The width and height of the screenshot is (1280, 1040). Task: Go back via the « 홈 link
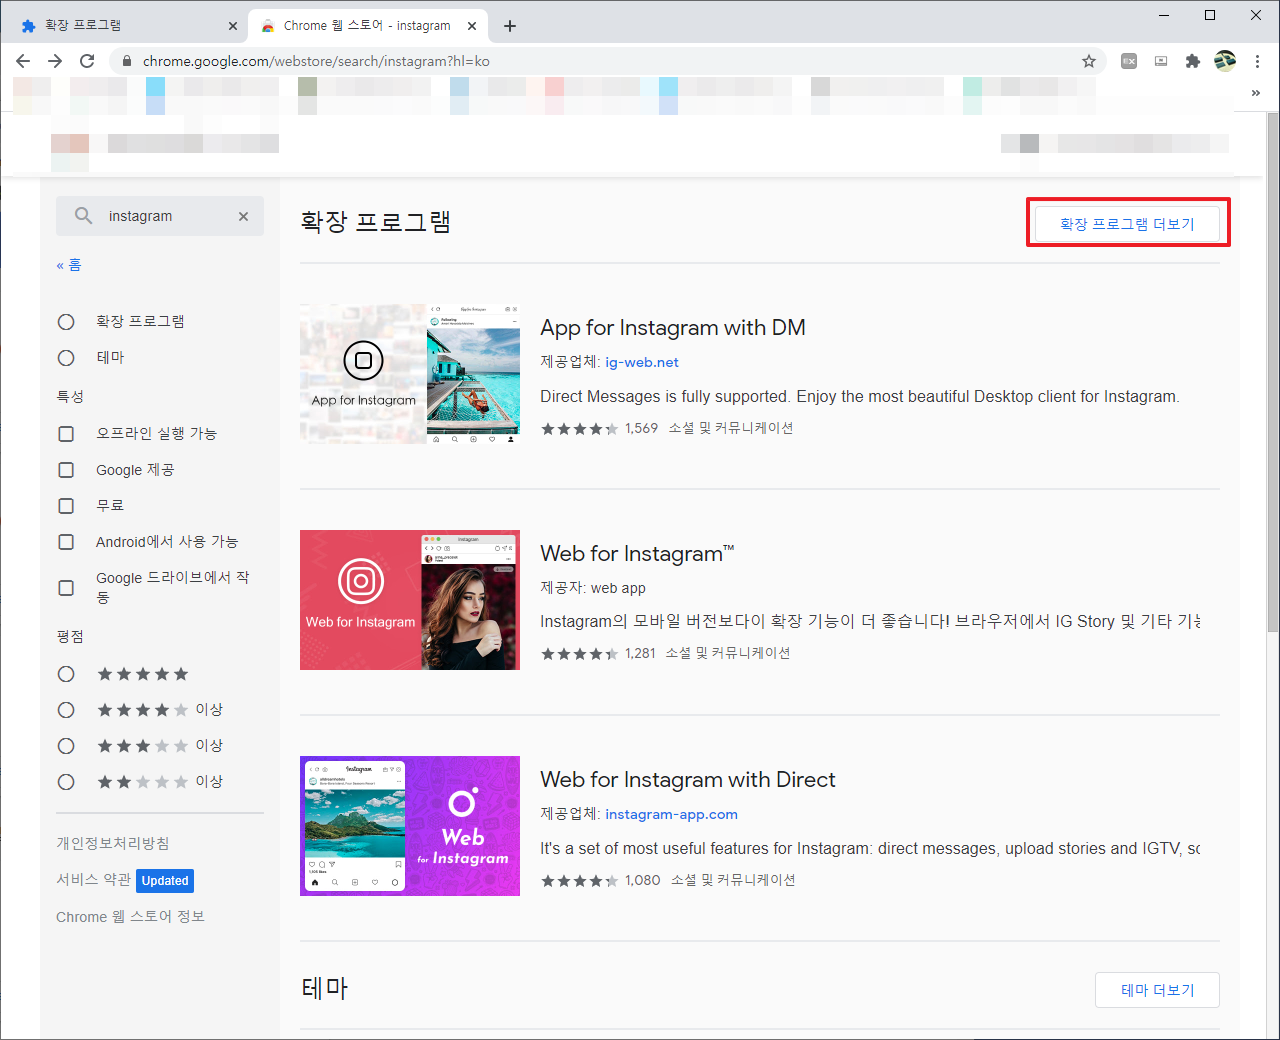[x=69, y=265]
